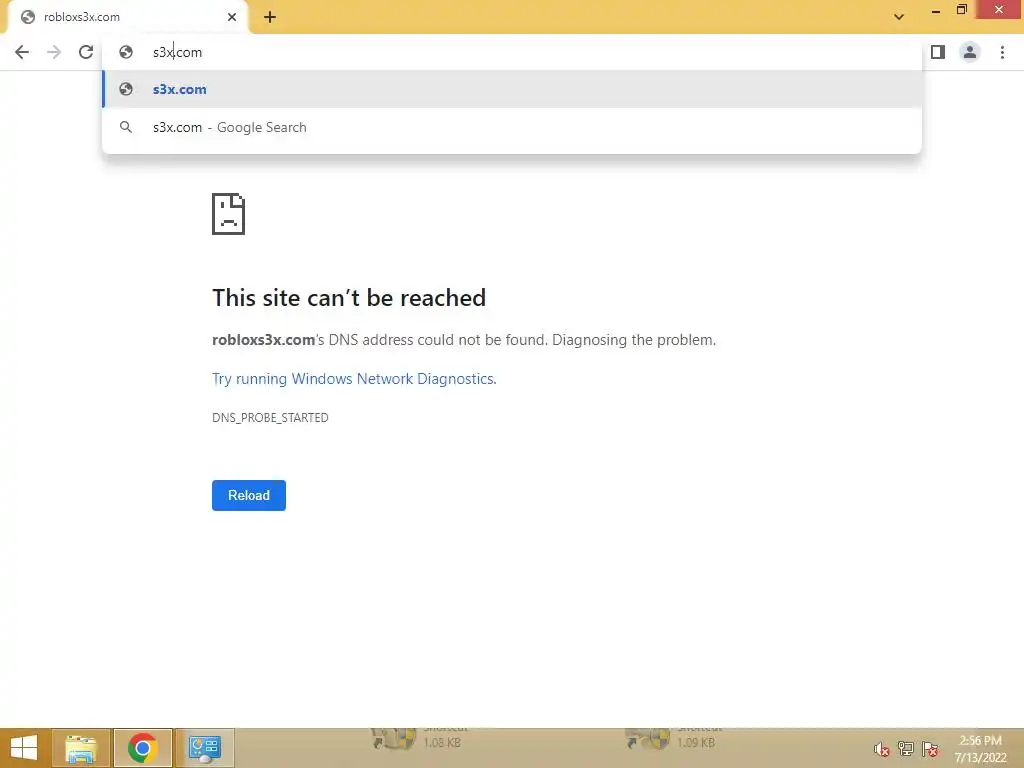This screenshot has width=1024, height=768.
Task: Go back using the browser back arrow
Action: click(x=22, y=52)
